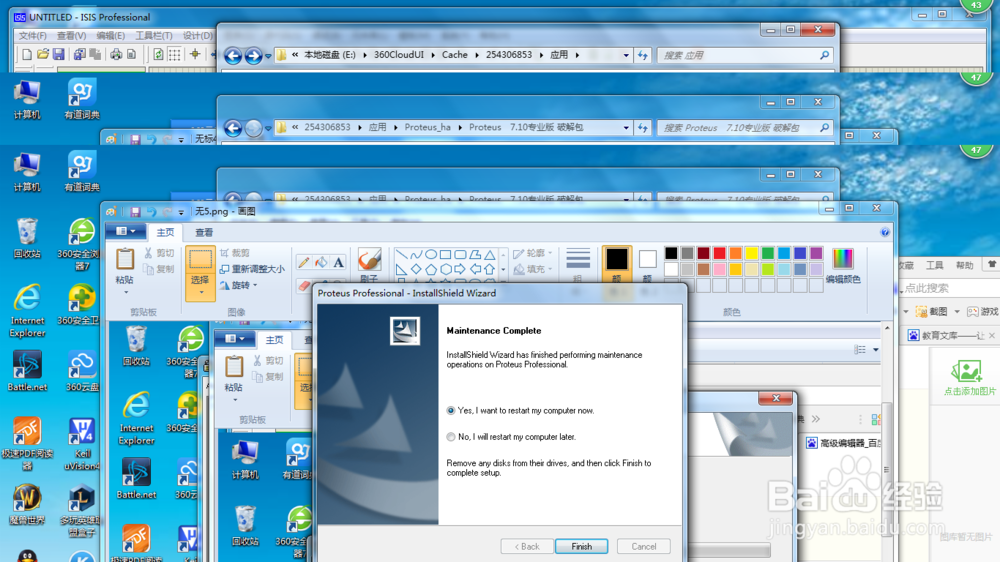The image size is (1000, 562).
Task: Click Cancel in the InstallShield Wizard
Action: tap(643, 547)
